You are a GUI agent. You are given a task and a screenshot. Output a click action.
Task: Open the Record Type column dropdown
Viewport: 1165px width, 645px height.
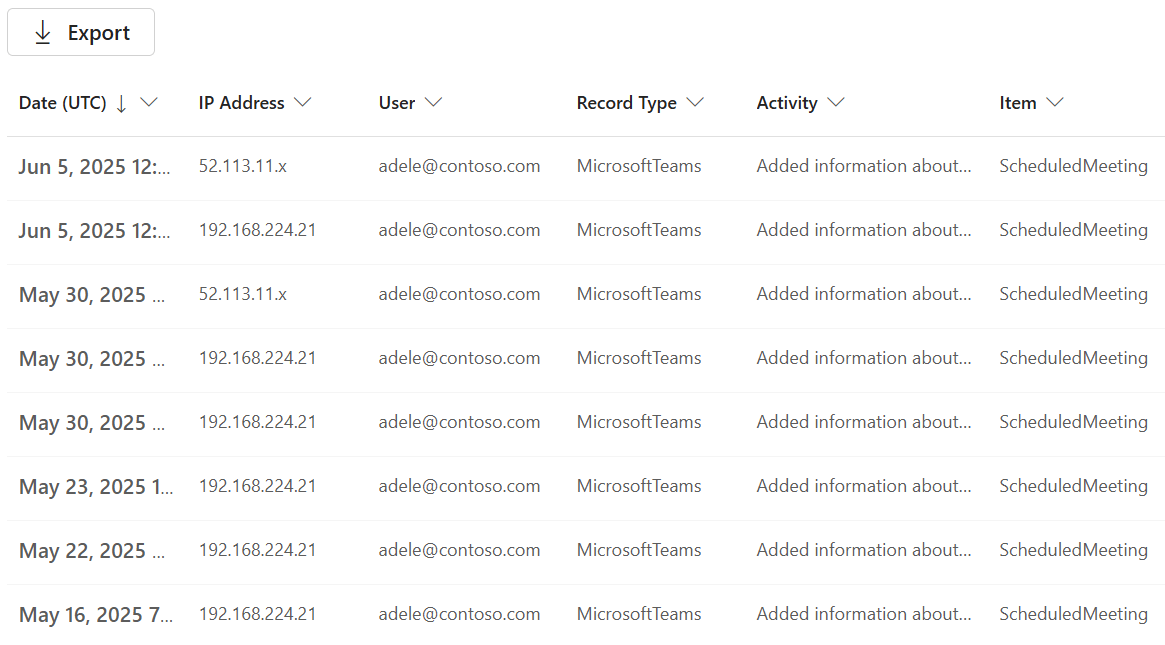tap(694, 102)
